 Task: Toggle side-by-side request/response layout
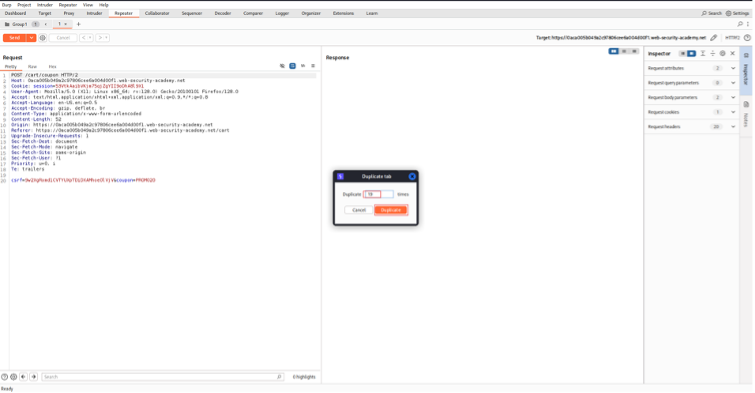[613, 51]
